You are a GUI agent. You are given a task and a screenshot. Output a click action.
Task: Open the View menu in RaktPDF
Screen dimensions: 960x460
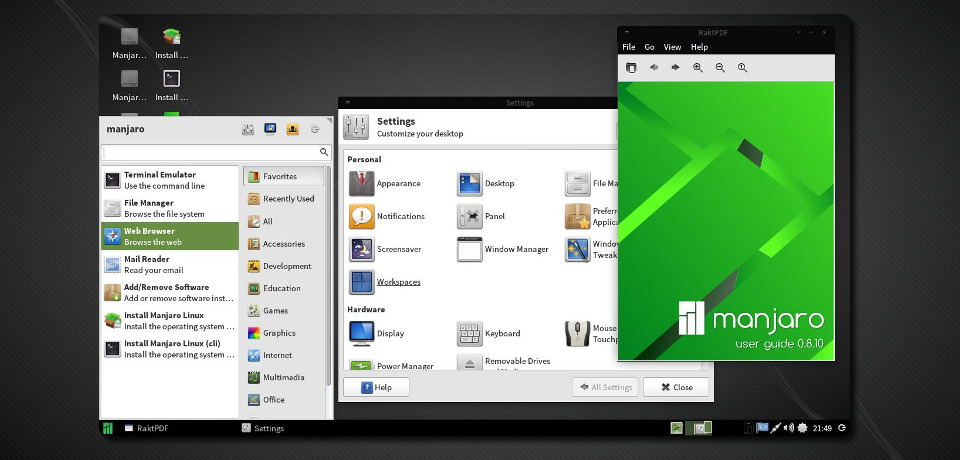pos(672,47)
